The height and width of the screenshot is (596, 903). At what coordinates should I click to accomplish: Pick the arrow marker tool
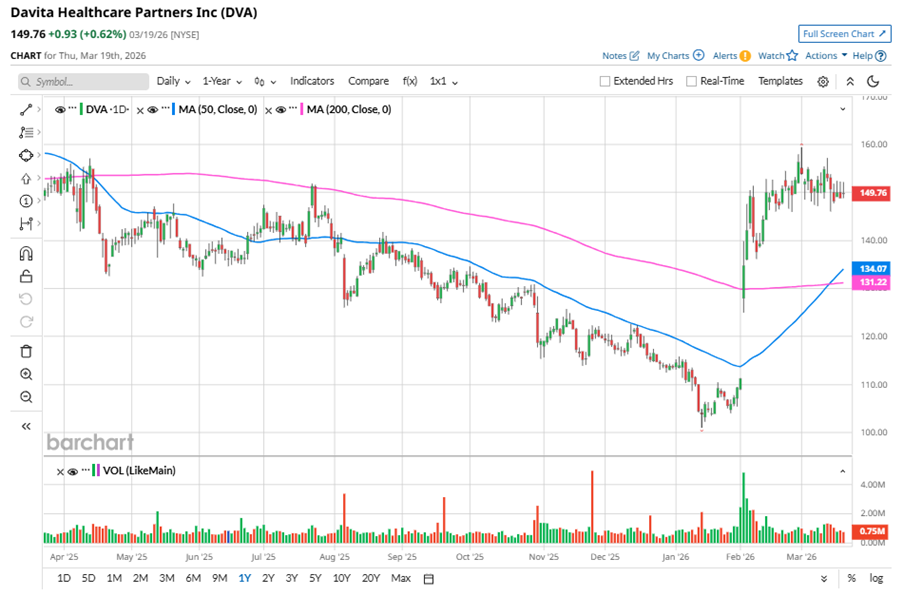click(x=25, y=179)
